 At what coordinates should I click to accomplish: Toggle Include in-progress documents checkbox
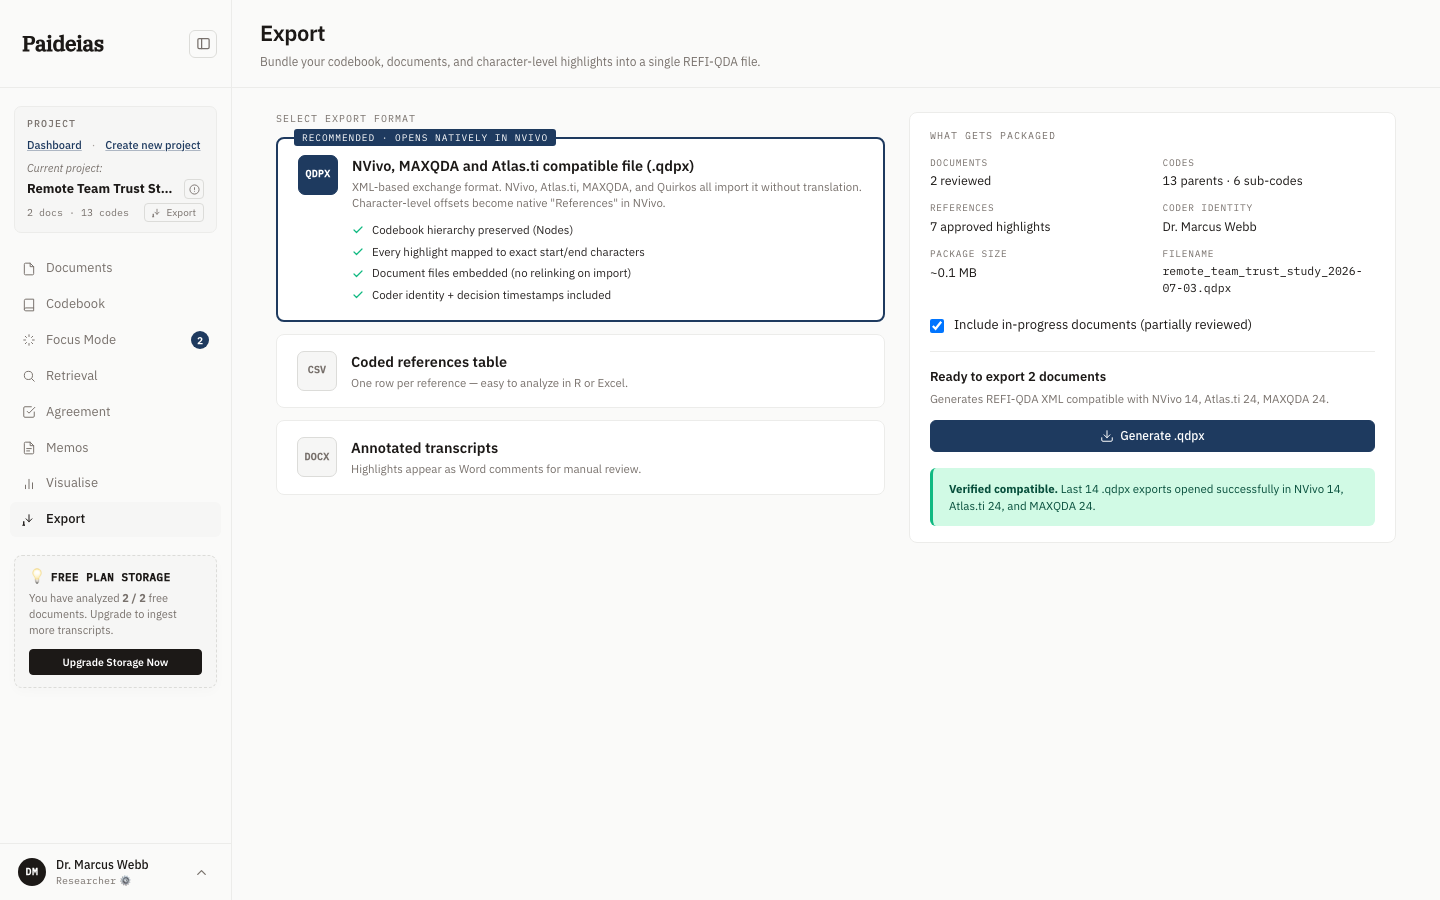point(937,326)
